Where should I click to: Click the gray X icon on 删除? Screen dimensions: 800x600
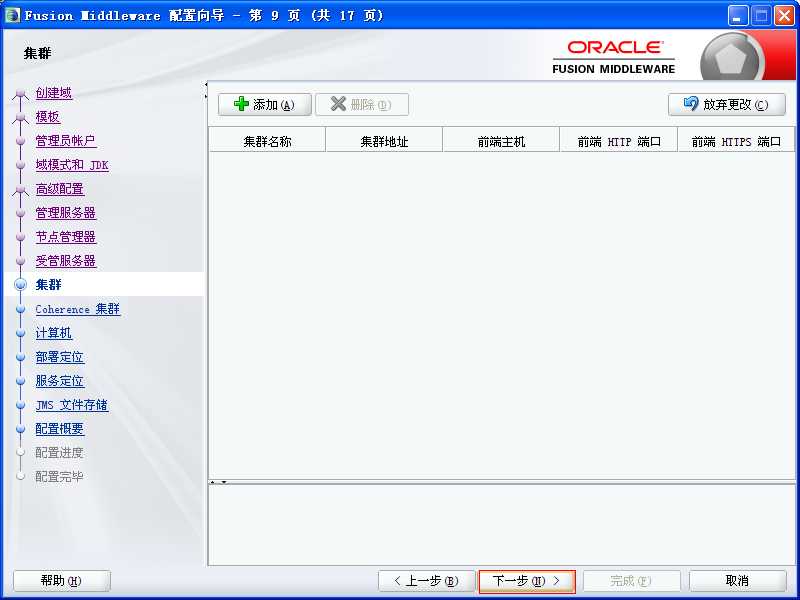point(338,104)
